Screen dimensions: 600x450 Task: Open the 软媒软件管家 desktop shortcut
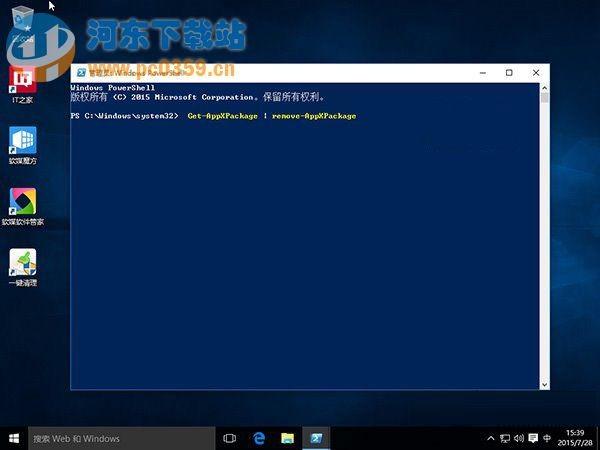point(23,207)
